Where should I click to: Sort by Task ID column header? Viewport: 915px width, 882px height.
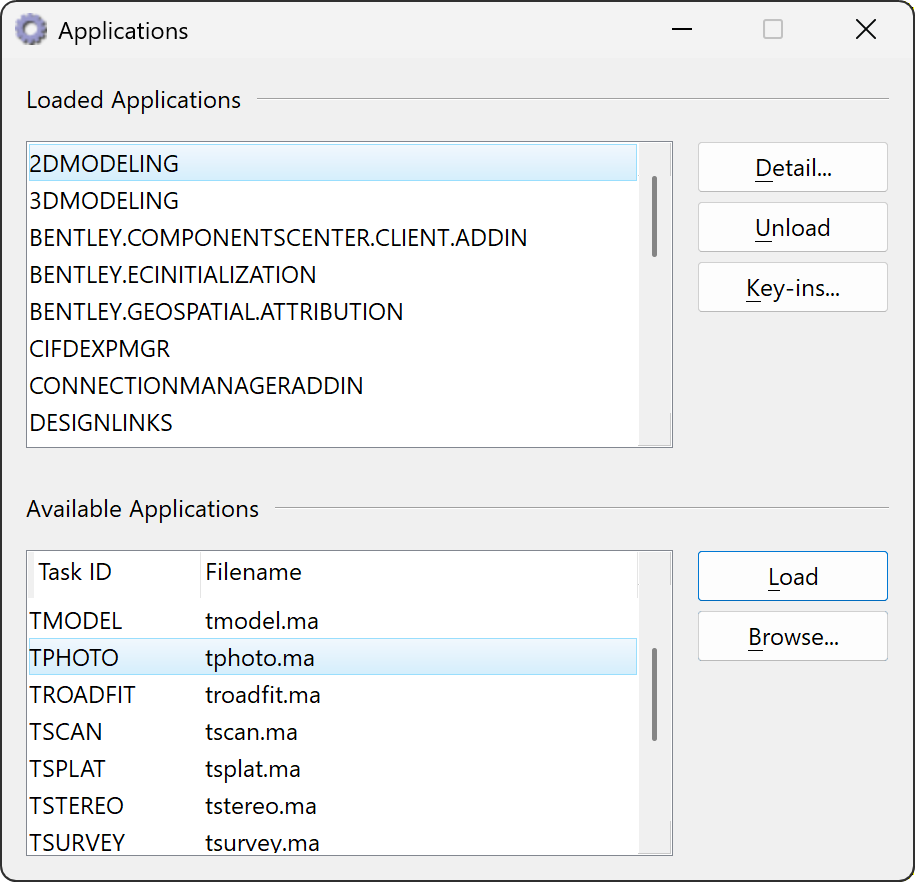coord(115,573)
